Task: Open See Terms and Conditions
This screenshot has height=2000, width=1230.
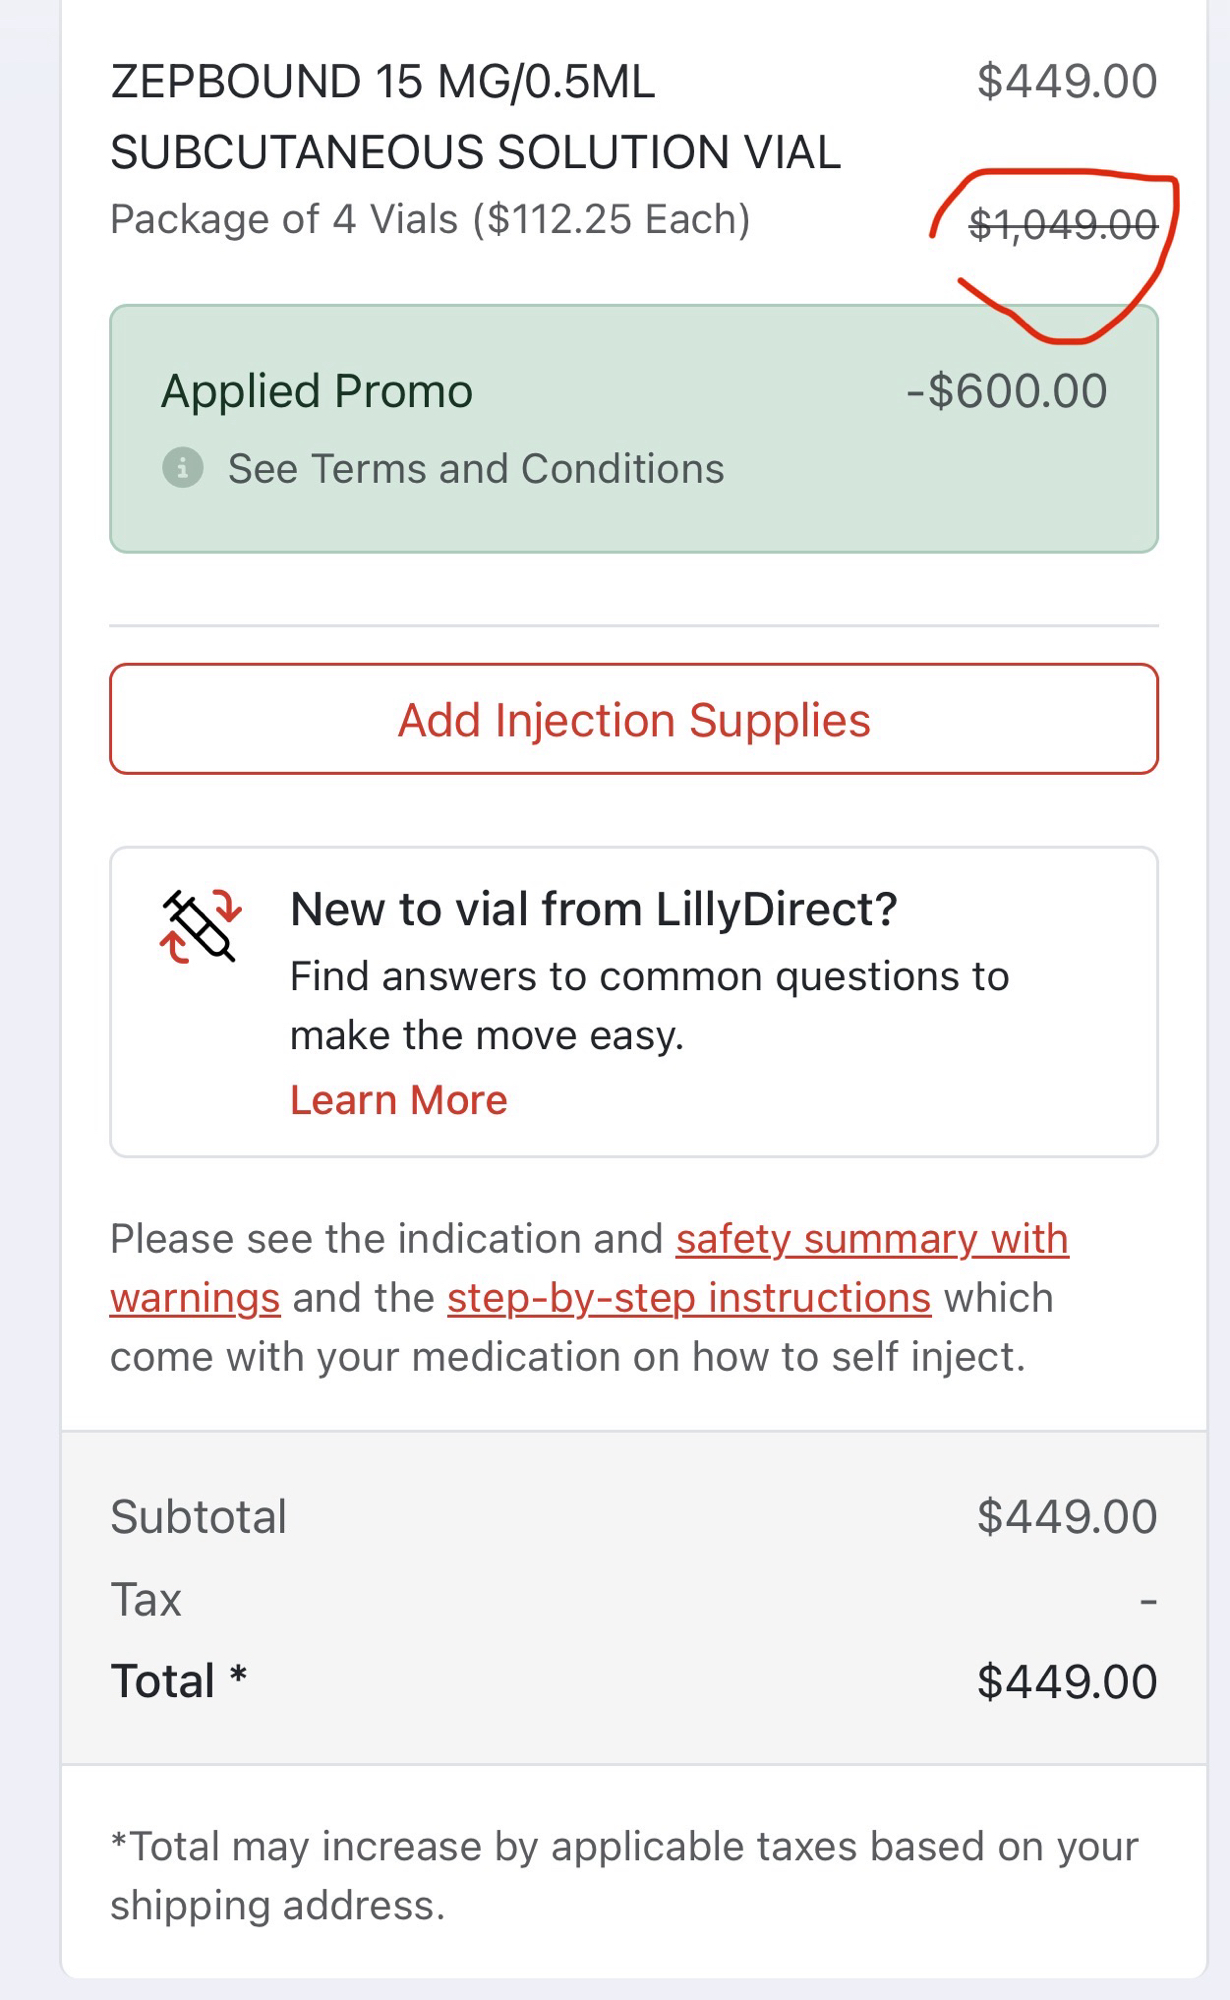Action: point(475,469)
